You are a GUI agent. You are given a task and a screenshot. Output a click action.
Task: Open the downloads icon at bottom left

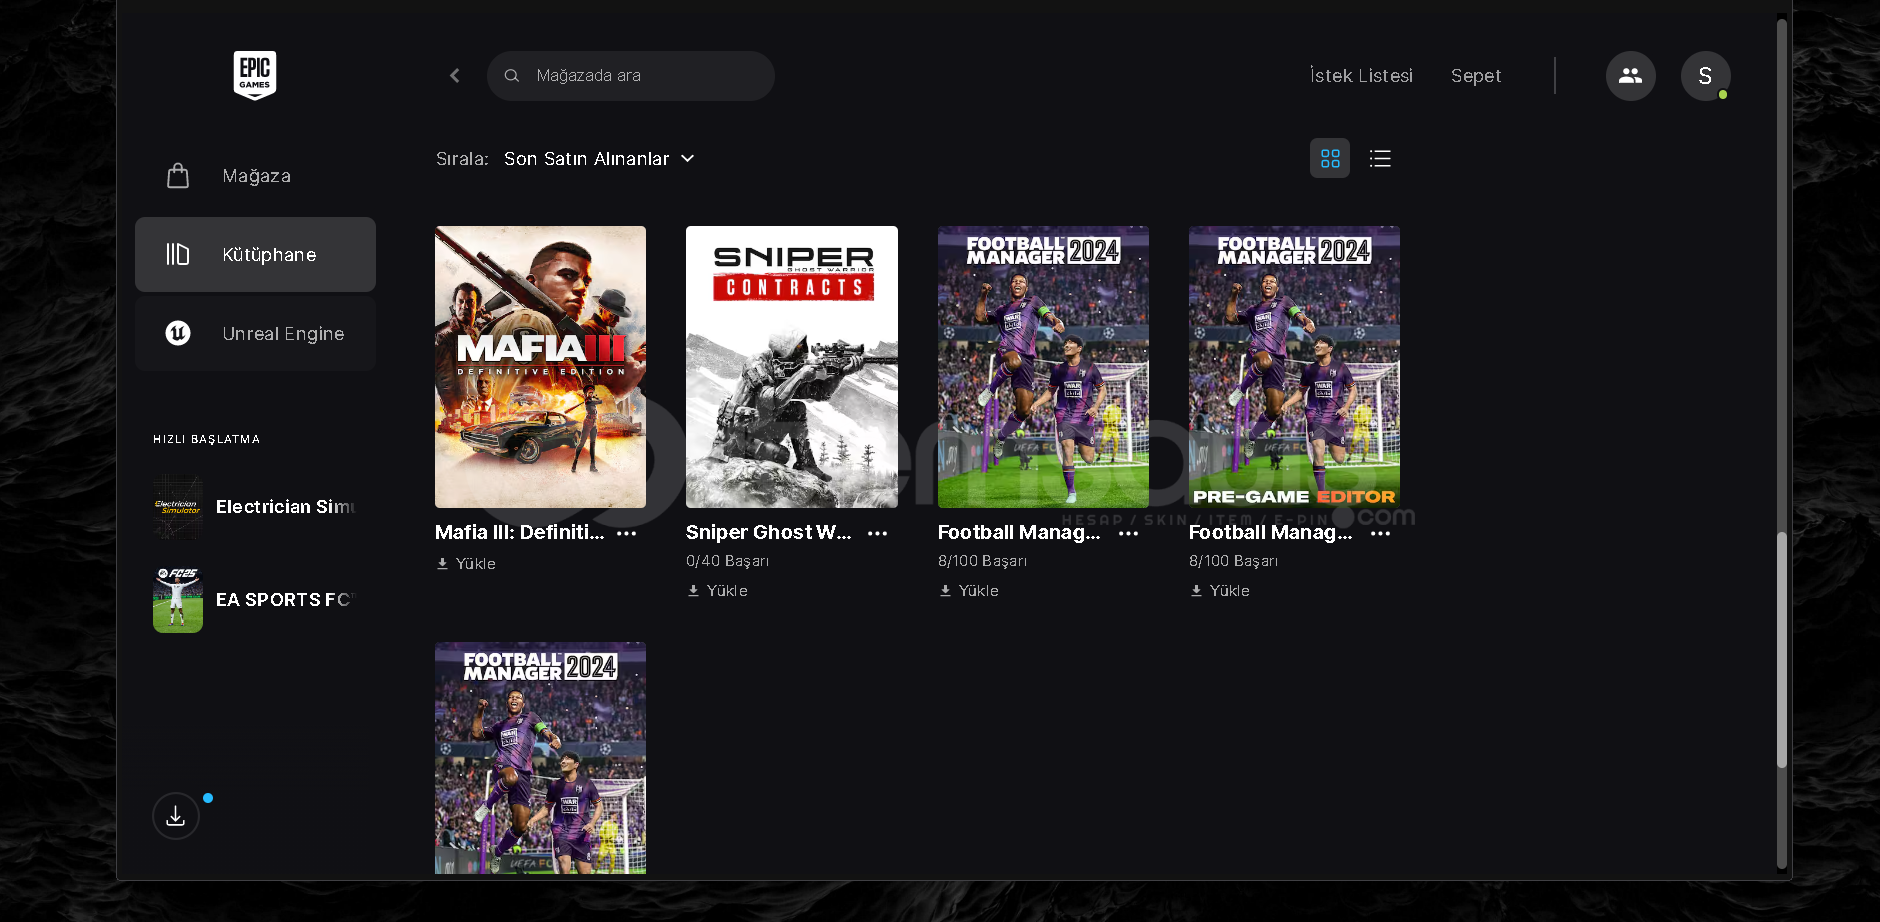click(x=176, y=816)
